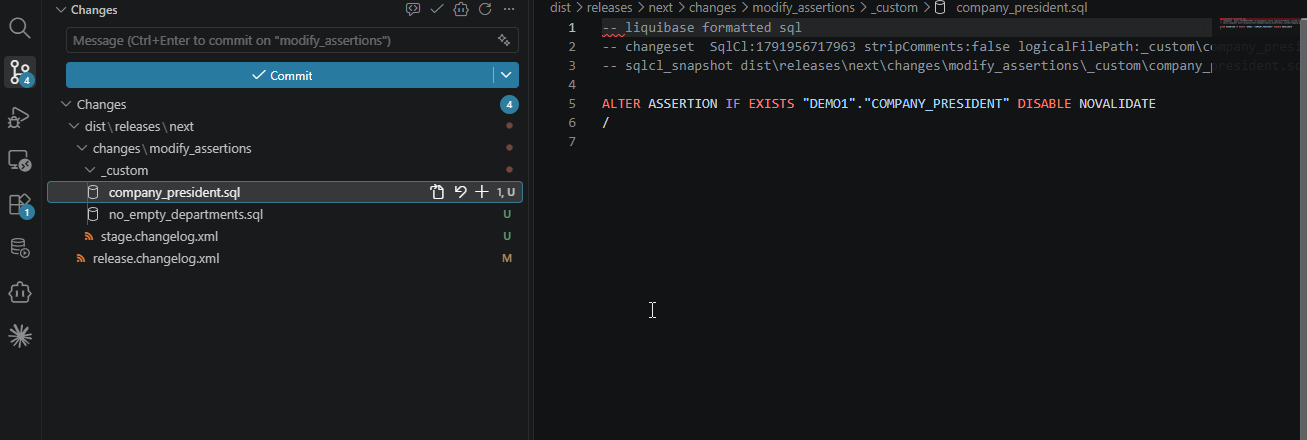Open the more actions ellipsis menu
This screenshot has height=440, width=1307.
pyautogui.click(x=509, y=9)
